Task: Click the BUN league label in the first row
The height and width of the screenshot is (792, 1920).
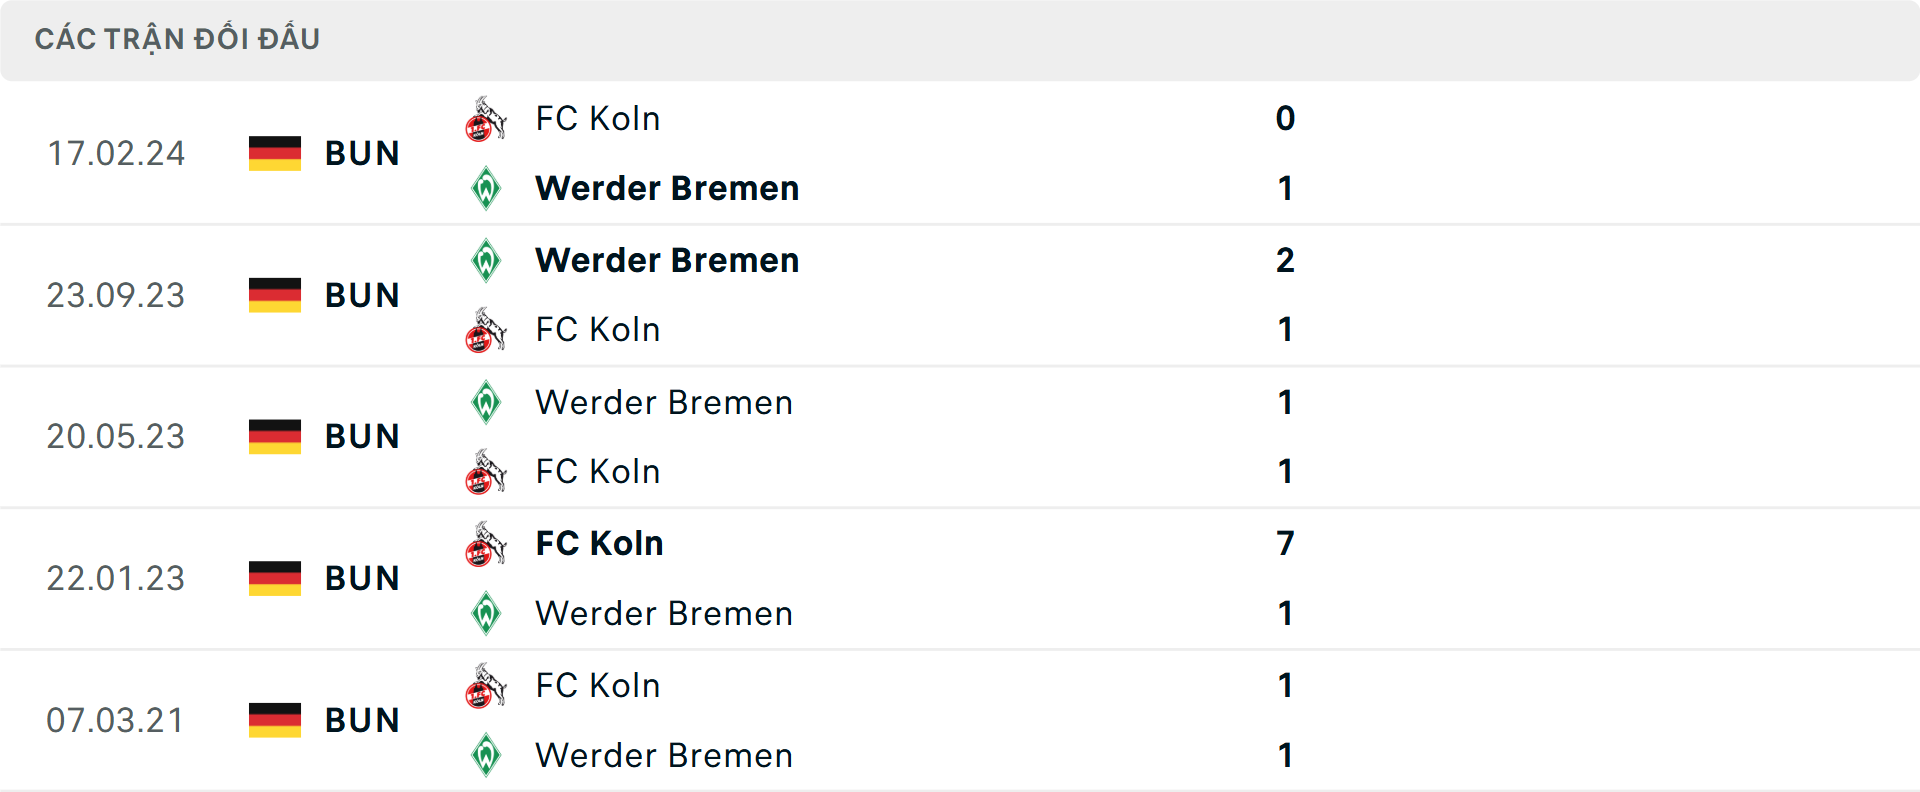Action: pos(362,153)
